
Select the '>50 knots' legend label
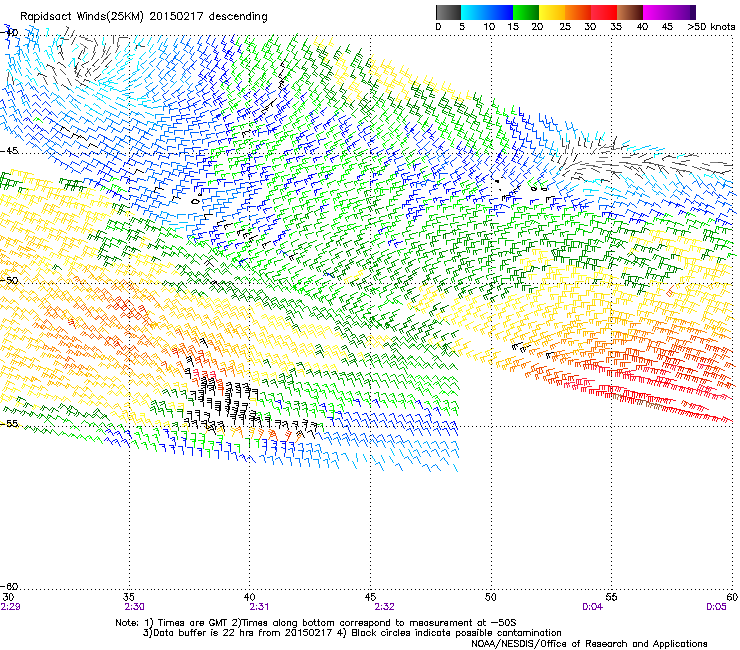(x=711, y=26)
